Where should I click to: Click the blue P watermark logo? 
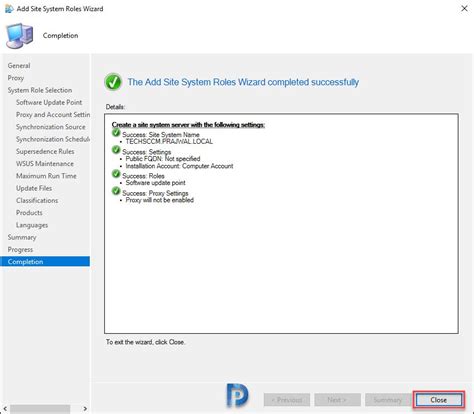coord(237,396)
